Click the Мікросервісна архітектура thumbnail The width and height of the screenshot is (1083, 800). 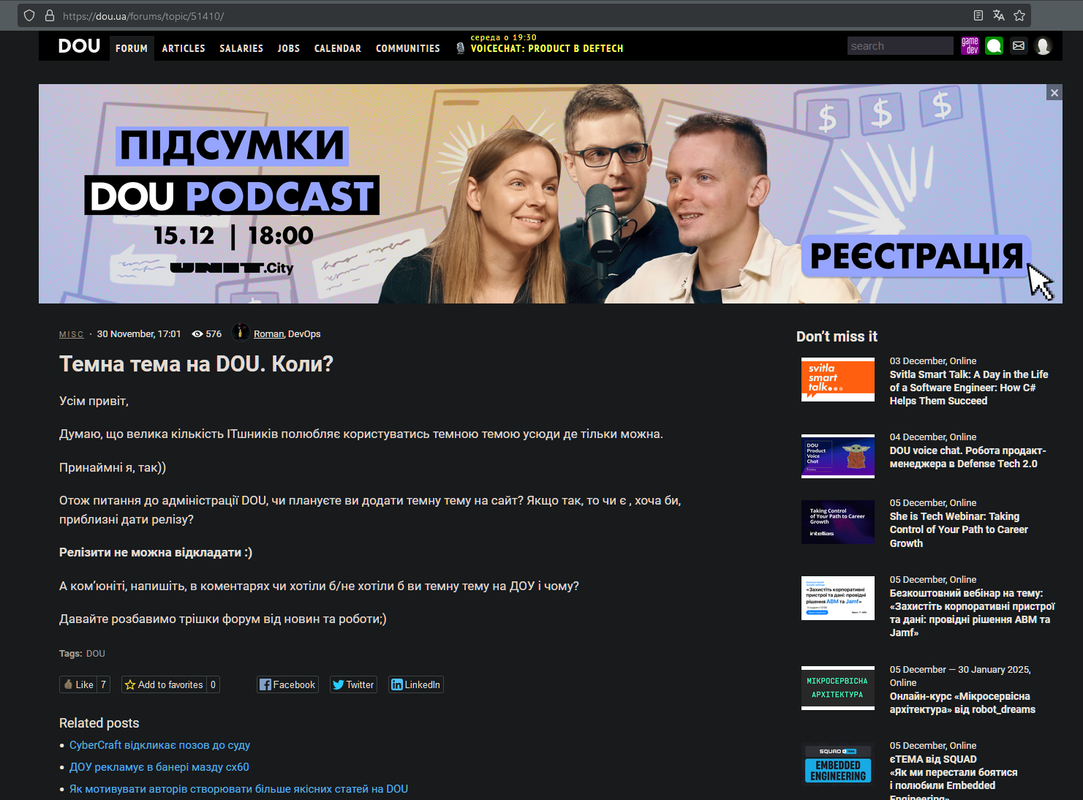click(x=838, y=688)
